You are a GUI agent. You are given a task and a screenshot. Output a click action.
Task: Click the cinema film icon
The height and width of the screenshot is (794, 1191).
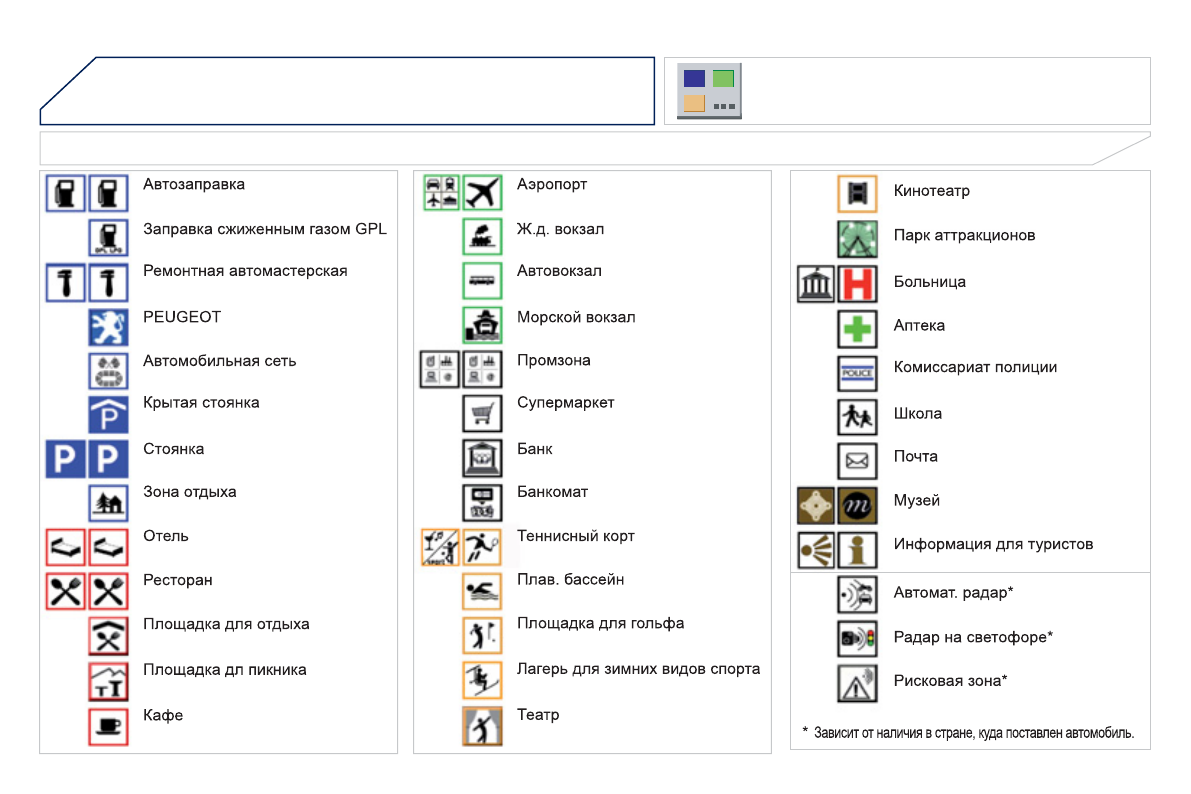(857, 193)
